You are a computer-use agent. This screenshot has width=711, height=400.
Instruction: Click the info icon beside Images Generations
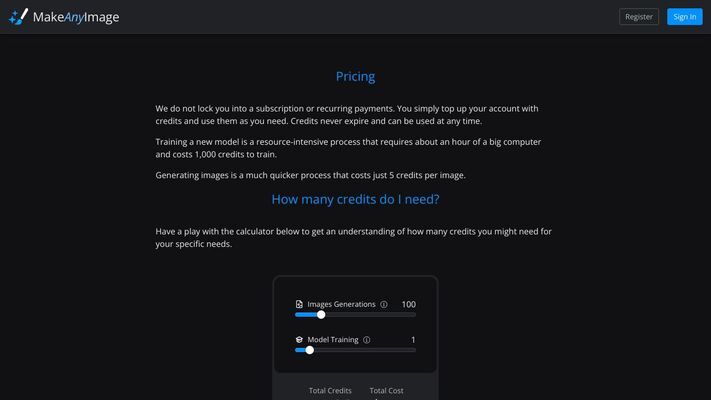(x=384, y=304)
